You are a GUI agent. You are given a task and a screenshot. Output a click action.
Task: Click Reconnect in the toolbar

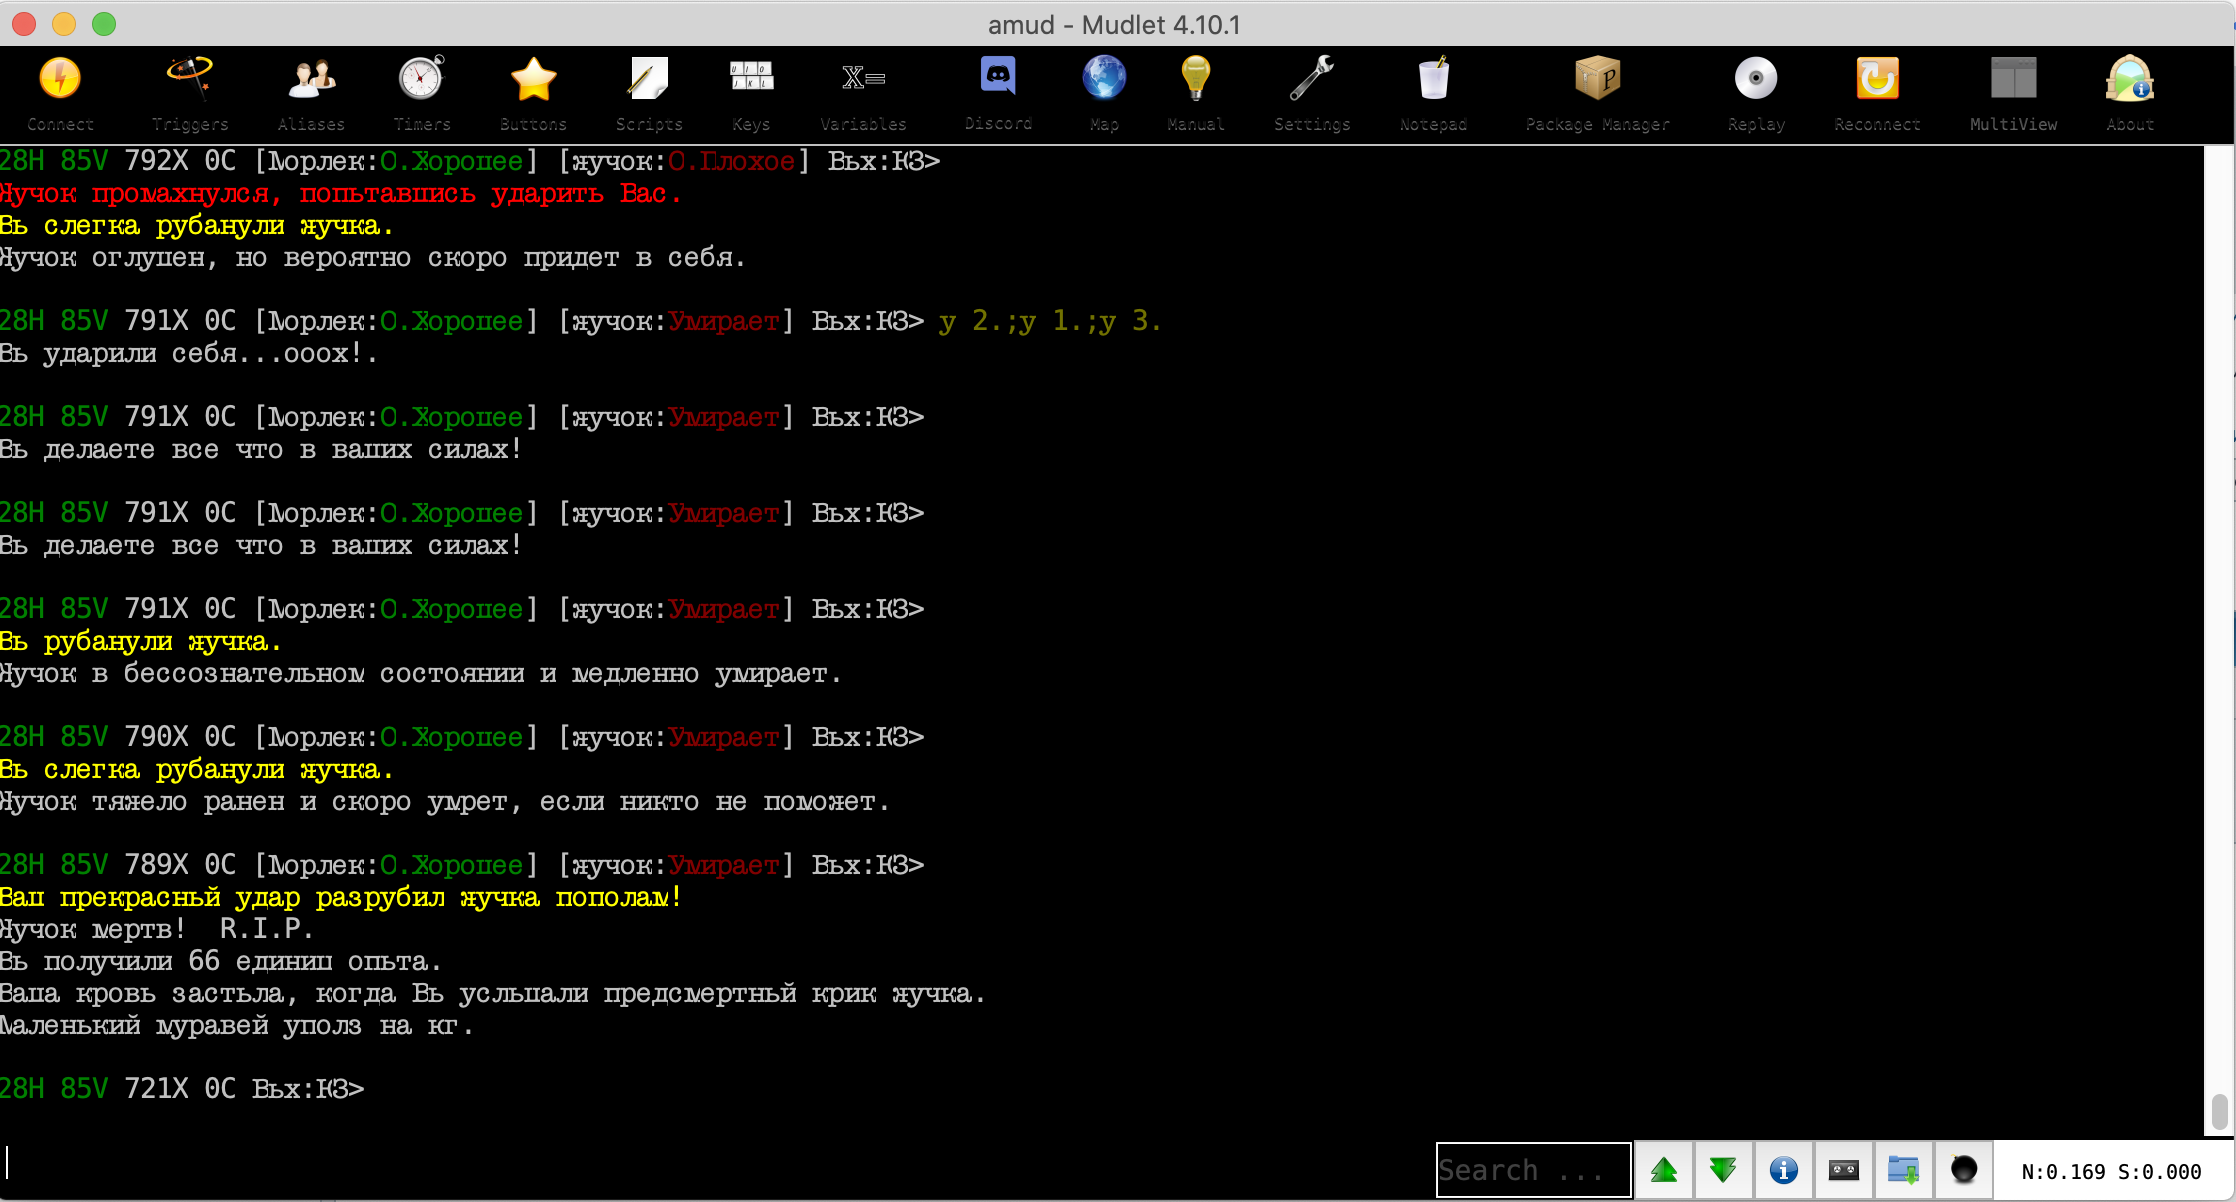(1877, 93)
